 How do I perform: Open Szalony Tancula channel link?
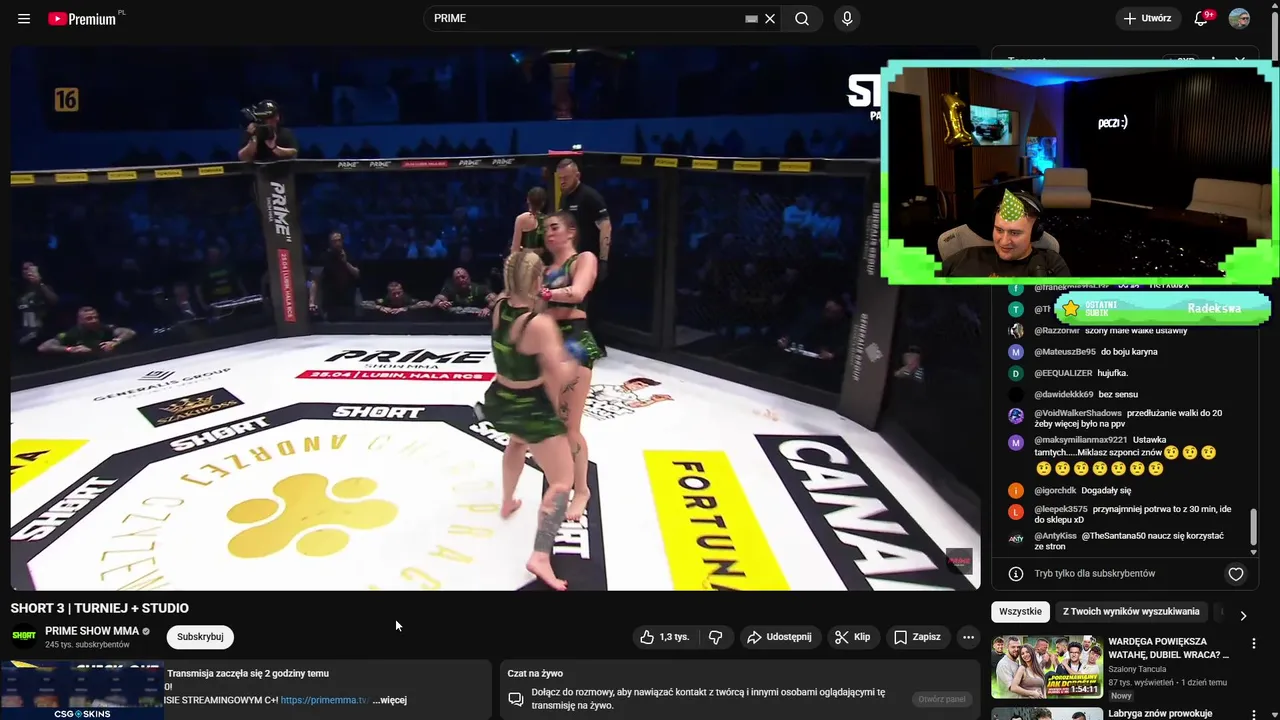(x=1137, y=669)
